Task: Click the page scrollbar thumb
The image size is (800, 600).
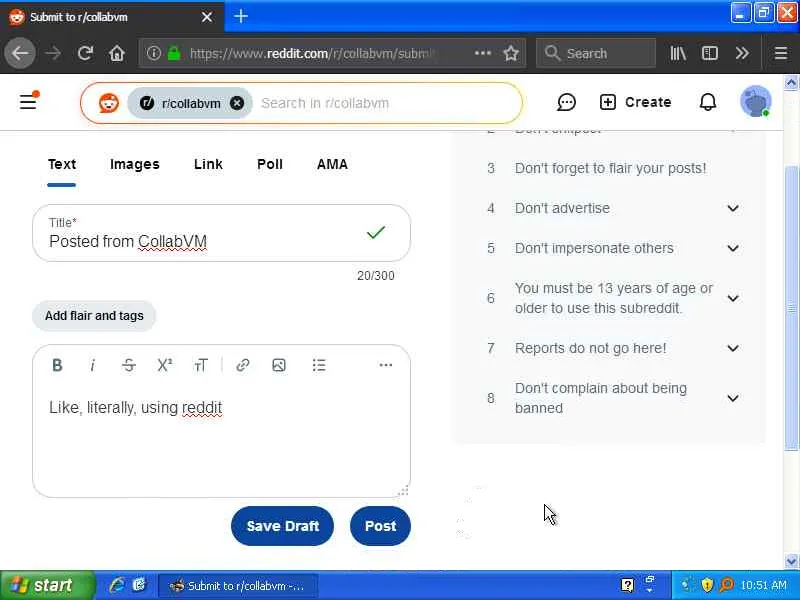Action: (791, 308)
